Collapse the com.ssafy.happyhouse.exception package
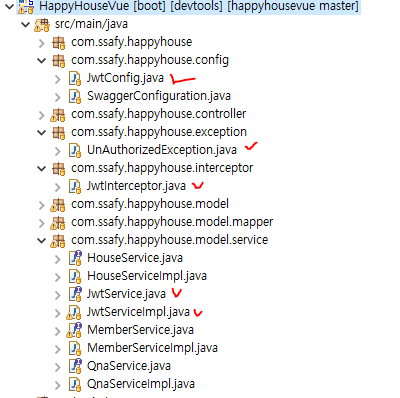400x398 pixels. coord(42,132)
